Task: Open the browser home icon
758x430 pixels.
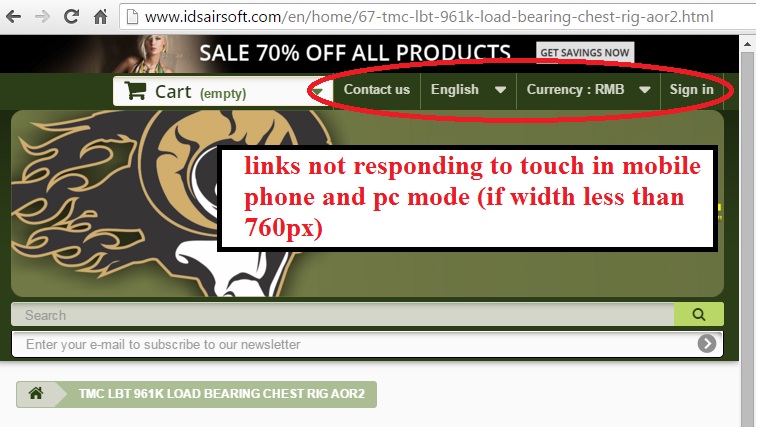Action: pyautogui.click(x=101, y=17)
